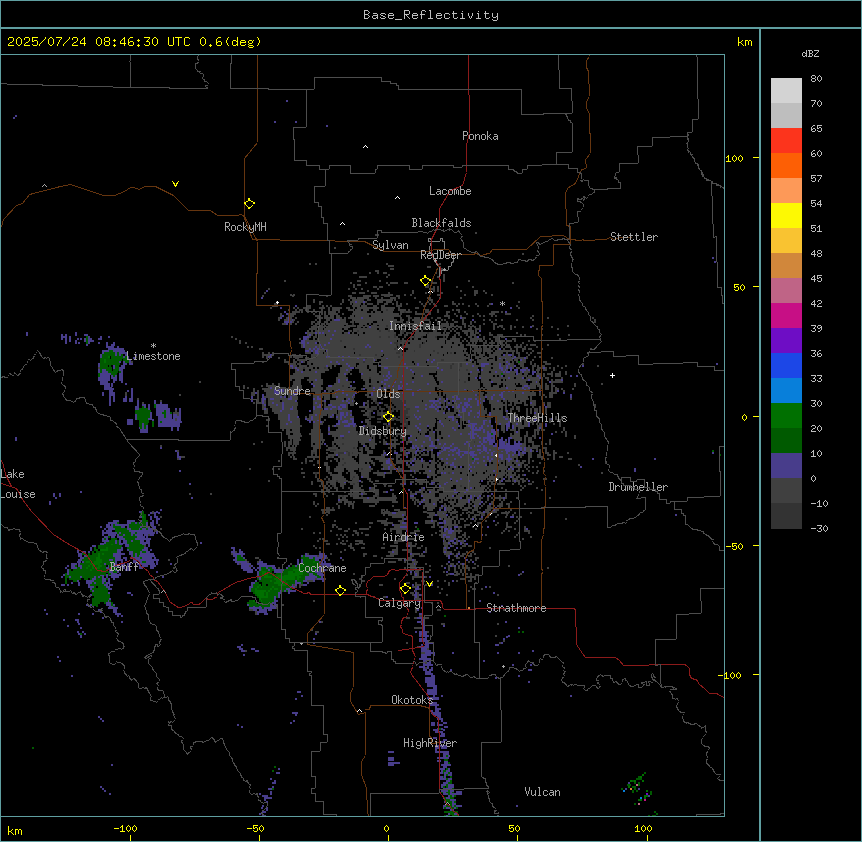Click the RedDeer city label
The image size is (862, 842).
pyautogui.click(x=440, y=255)
